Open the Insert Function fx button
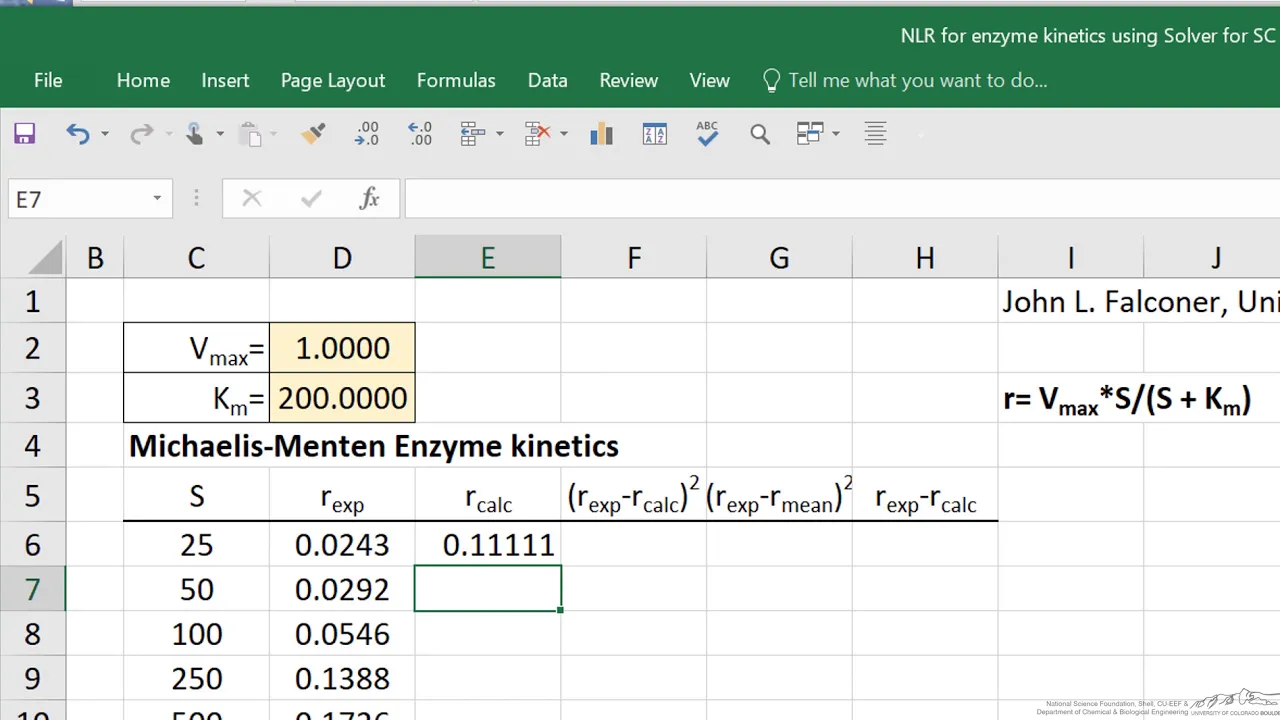This screenshot has height=720, width=1280. point(370,199)
